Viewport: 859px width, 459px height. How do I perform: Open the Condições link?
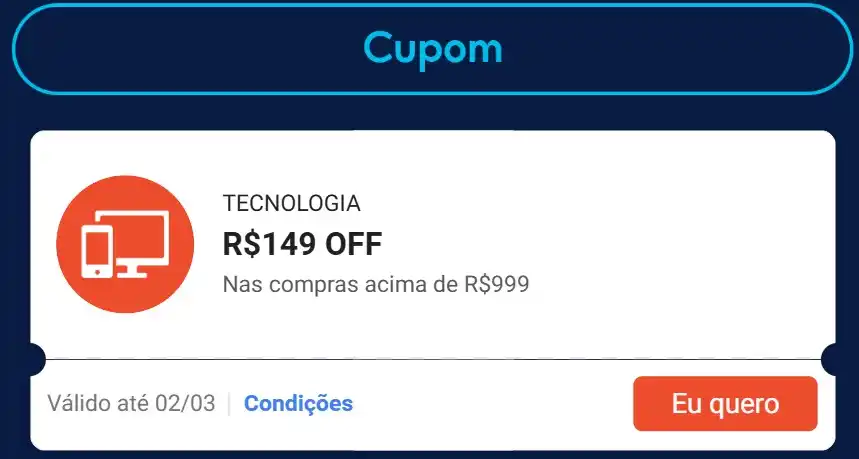(299, 404)
